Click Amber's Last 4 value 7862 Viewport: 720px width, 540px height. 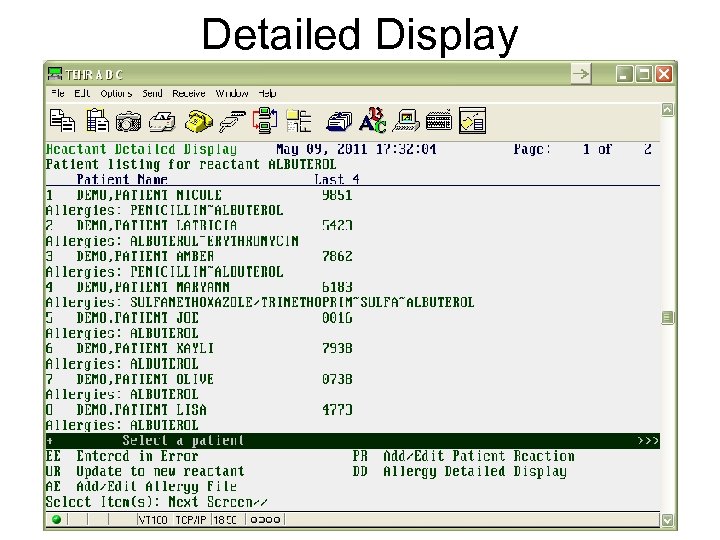click(337, 256)
